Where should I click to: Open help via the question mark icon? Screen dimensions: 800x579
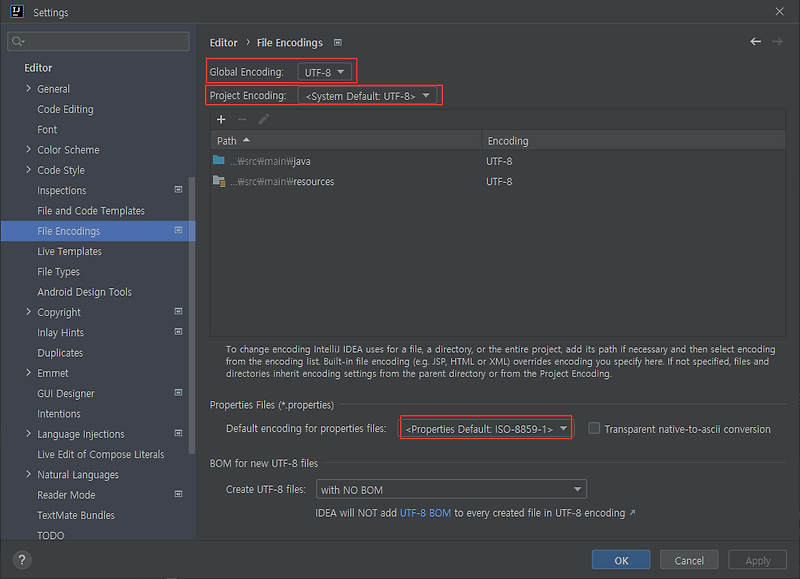[x=21, y=560]
